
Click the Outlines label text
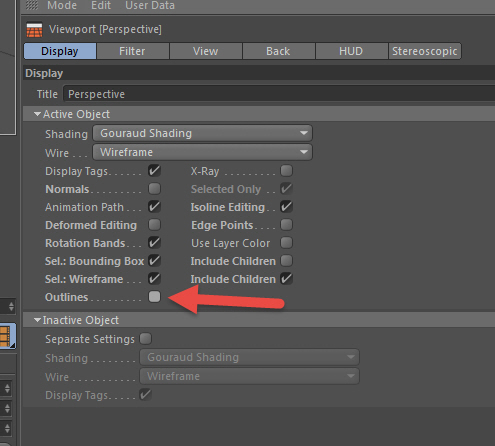point(67,297)
